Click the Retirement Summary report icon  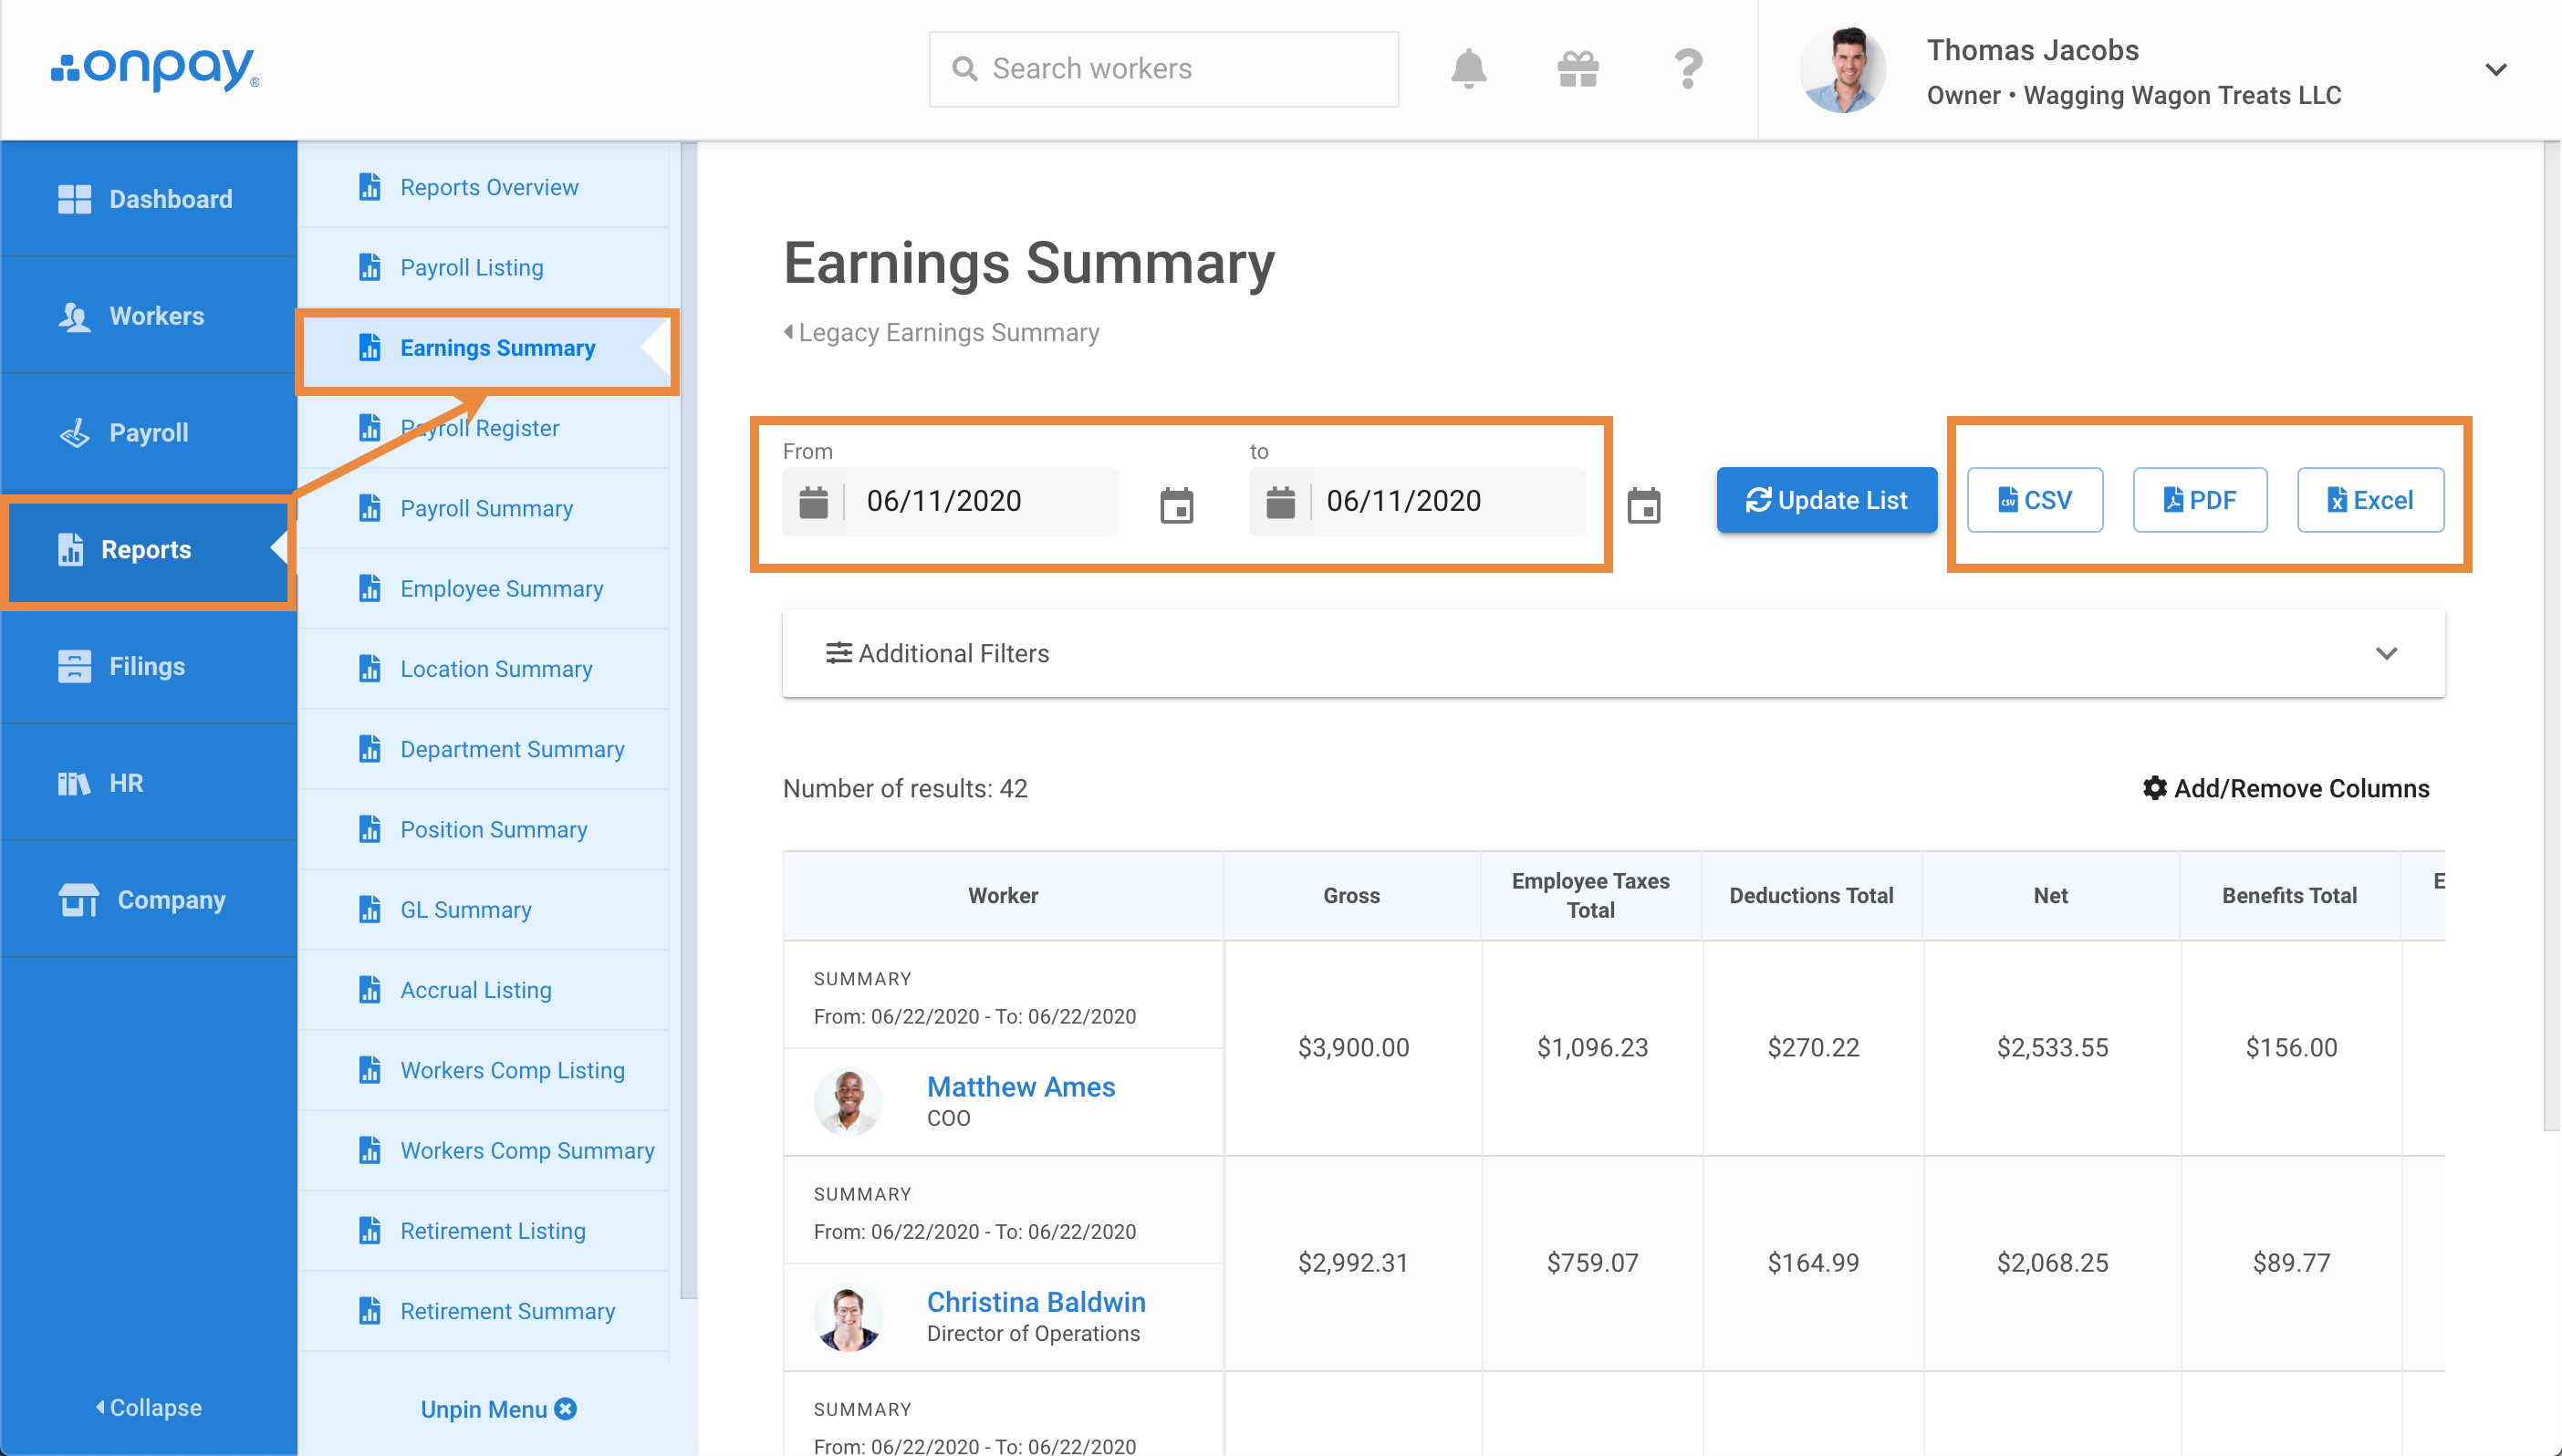pos(370,1311)
